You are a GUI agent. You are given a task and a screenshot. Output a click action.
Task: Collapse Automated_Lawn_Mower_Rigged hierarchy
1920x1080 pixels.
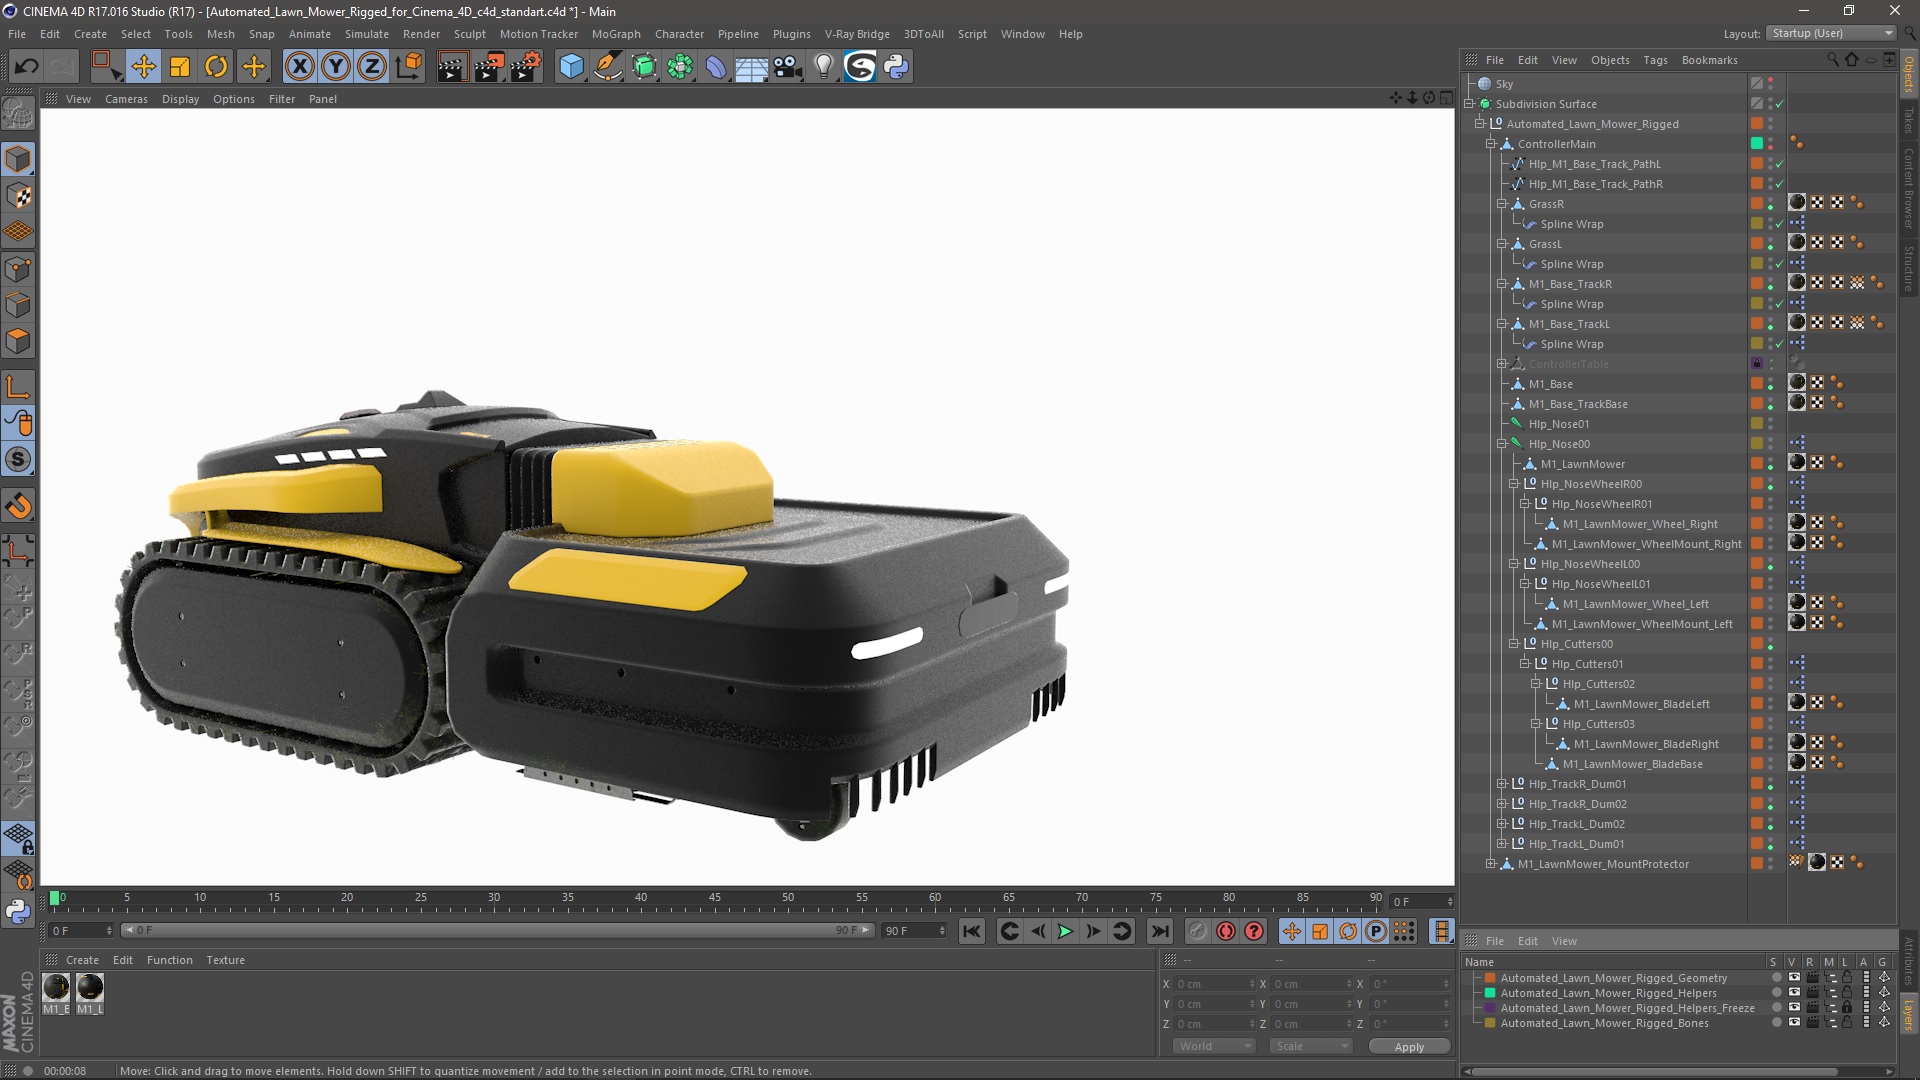1480,124
